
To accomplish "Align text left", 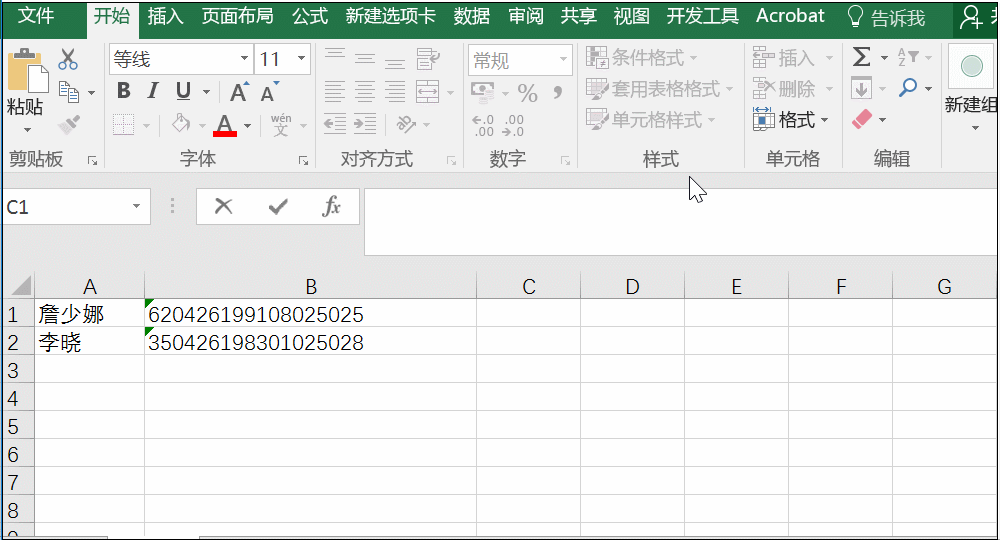I will point(335,91).
